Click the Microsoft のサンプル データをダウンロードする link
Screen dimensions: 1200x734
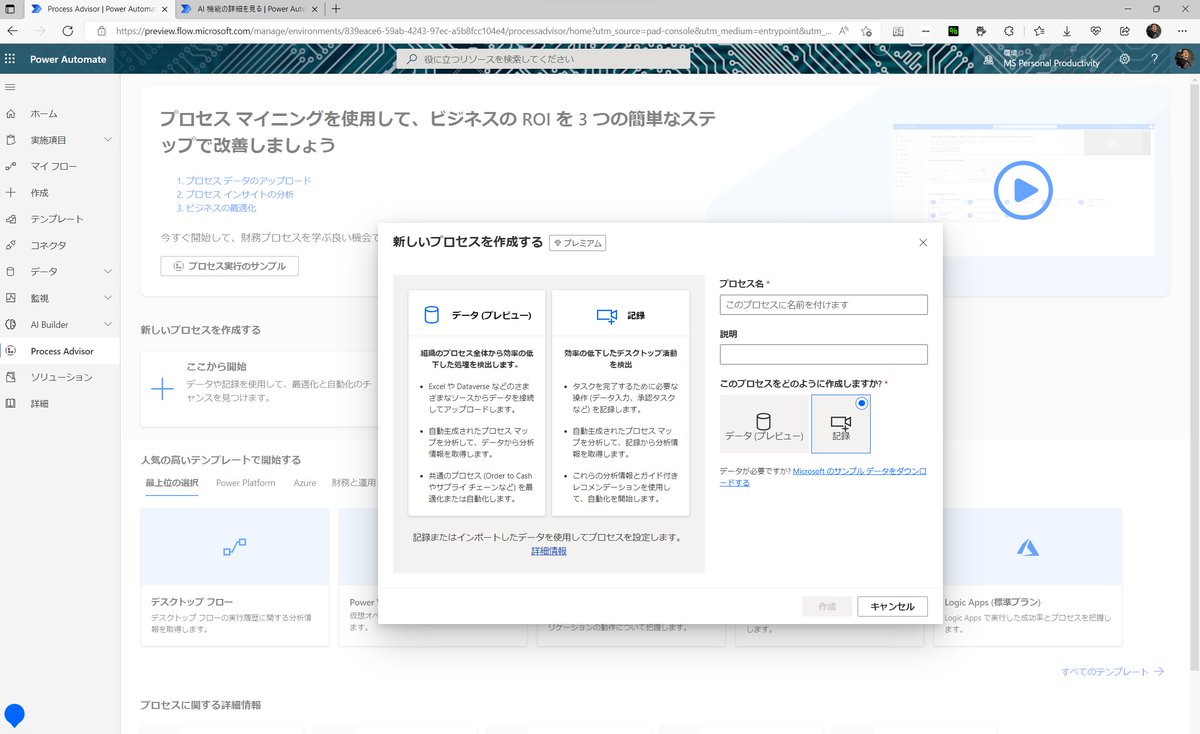(x=825, y=476)
